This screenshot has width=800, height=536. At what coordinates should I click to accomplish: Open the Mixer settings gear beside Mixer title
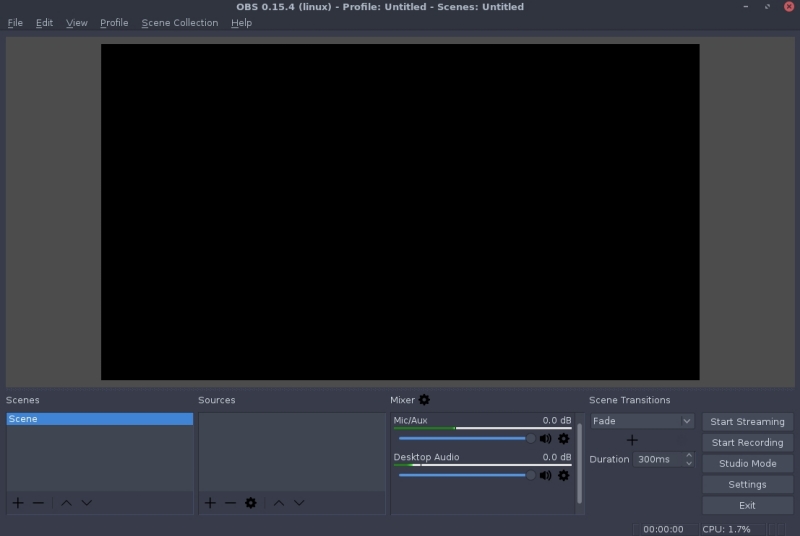coord(424,400)
